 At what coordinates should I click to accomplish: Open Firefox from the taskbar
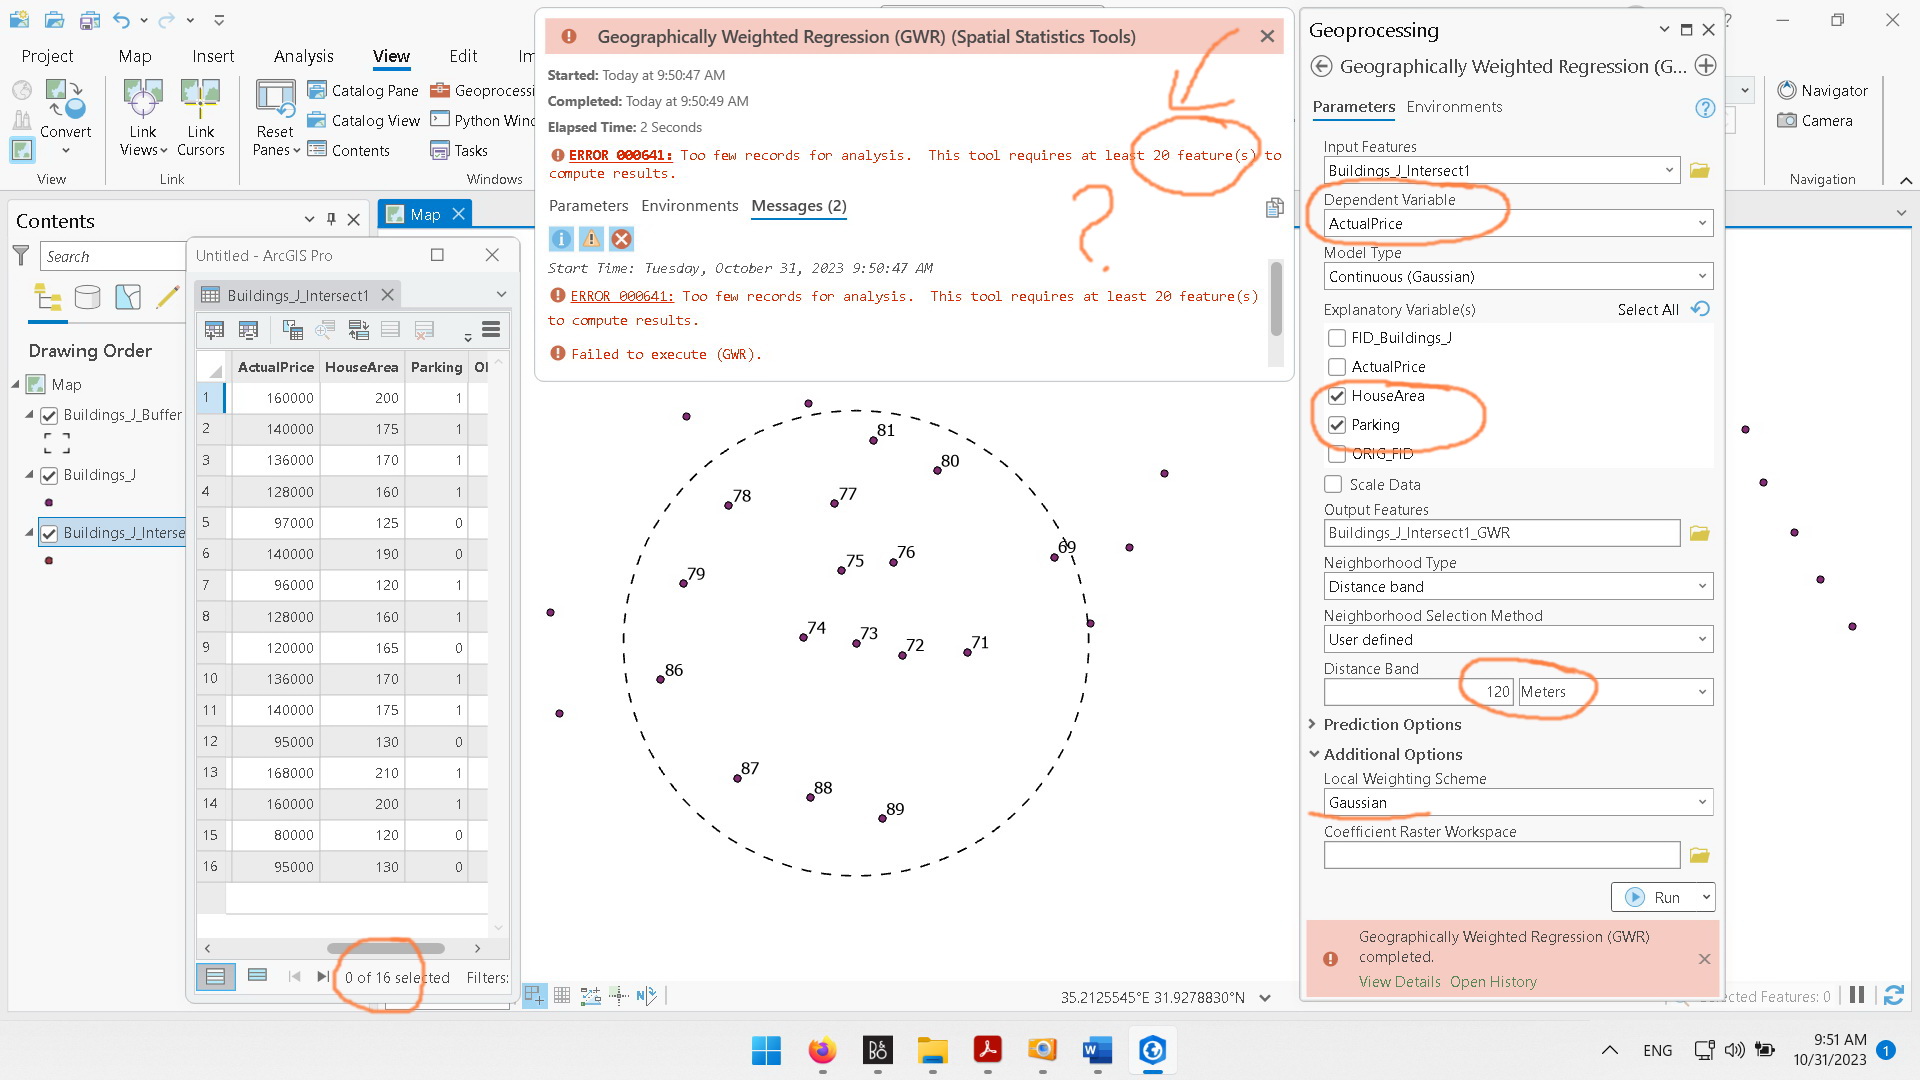(822, 1050)
